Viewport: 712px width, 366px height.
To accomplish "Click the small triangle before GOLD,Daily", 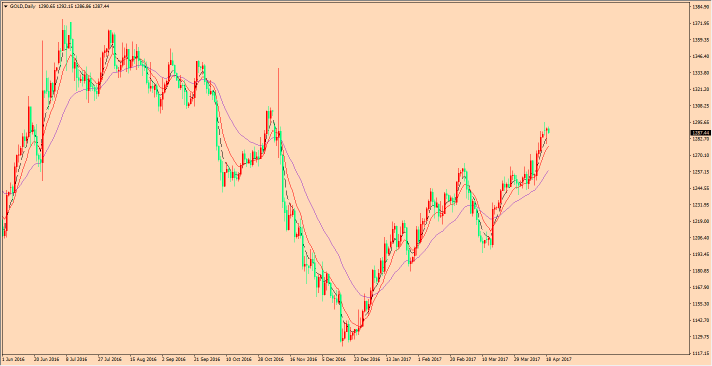I will tap(5, 6).
